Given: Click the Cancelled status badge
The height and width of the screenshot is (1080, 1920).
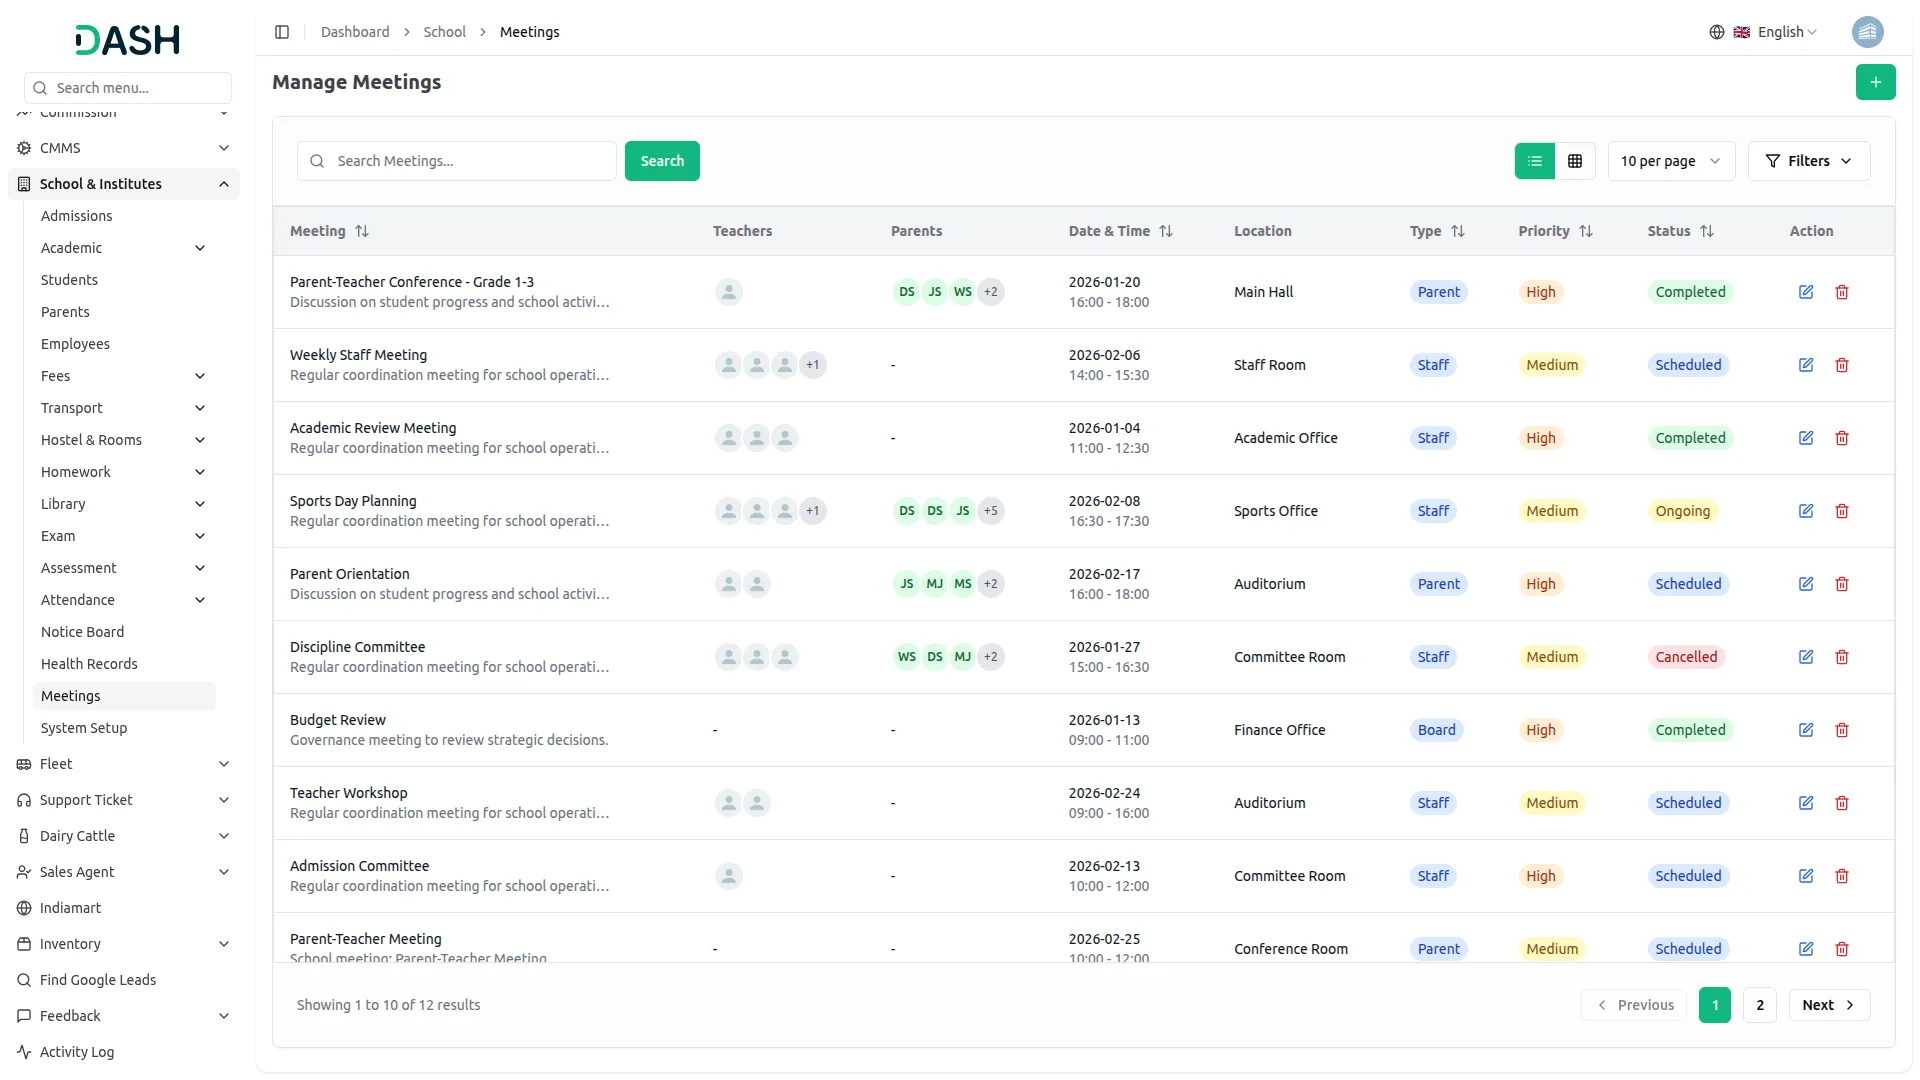Looking at the screenshot, I should point(1686,657).
